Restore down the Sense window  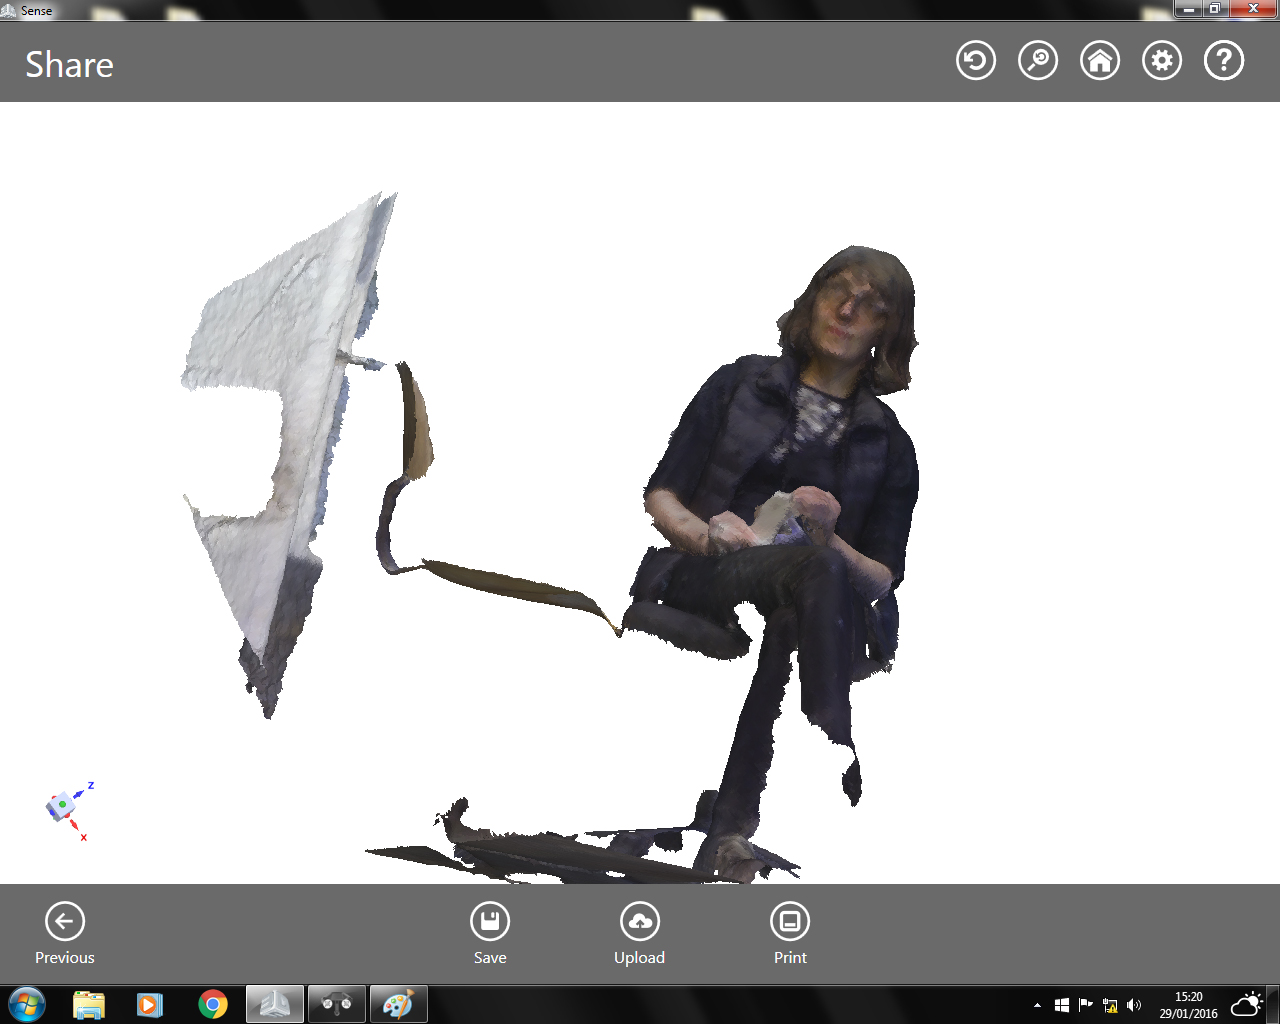click(1214, 9)
